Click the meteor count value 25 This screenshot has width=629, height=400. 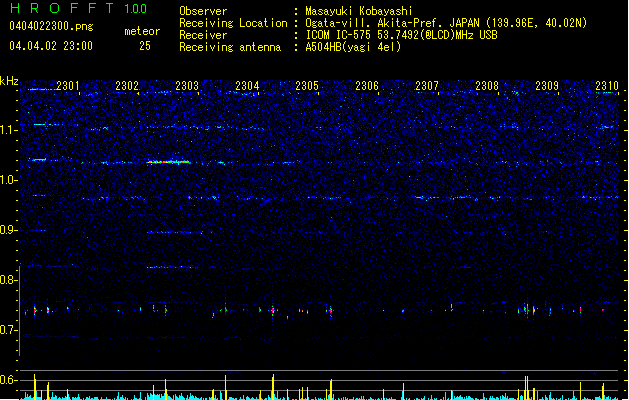pos(145,46)
